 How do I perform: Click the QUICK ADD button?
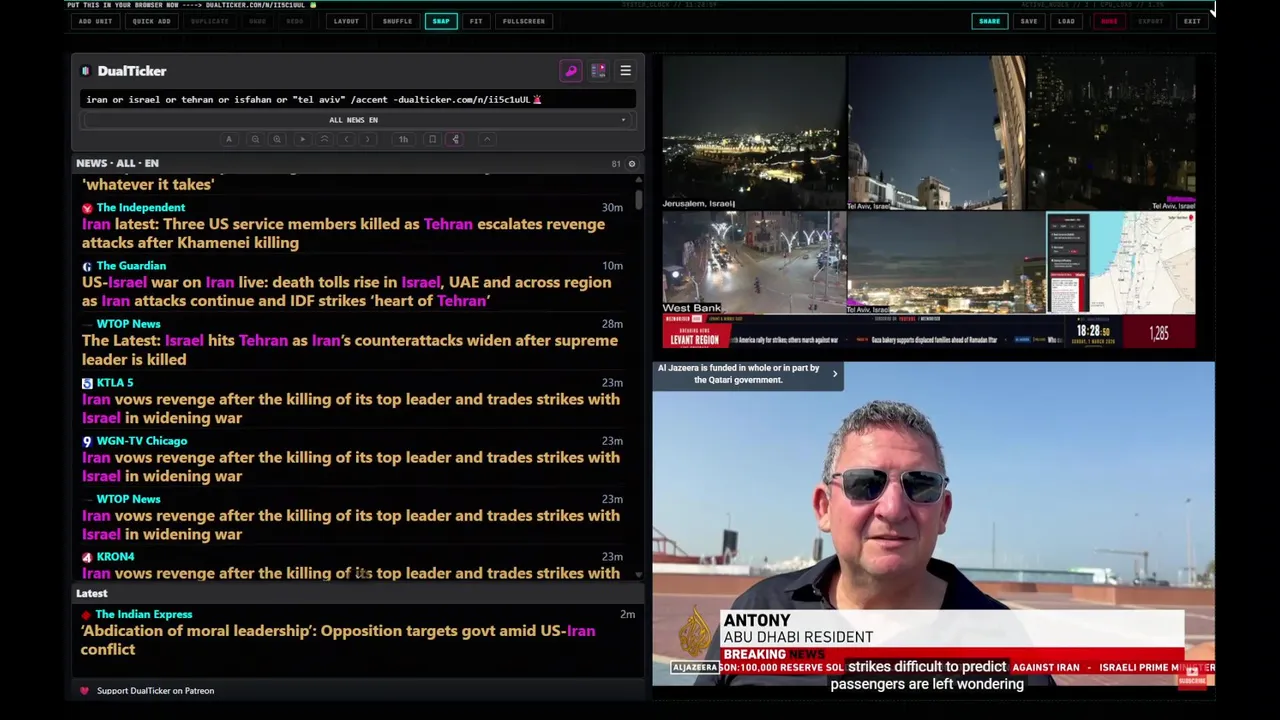coord(151,21)
